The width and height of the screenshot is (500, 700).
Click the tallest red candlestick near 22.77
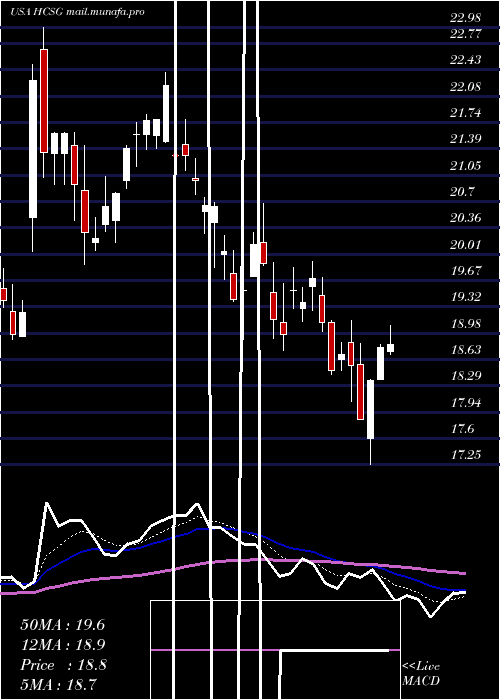tap(44, 101)
